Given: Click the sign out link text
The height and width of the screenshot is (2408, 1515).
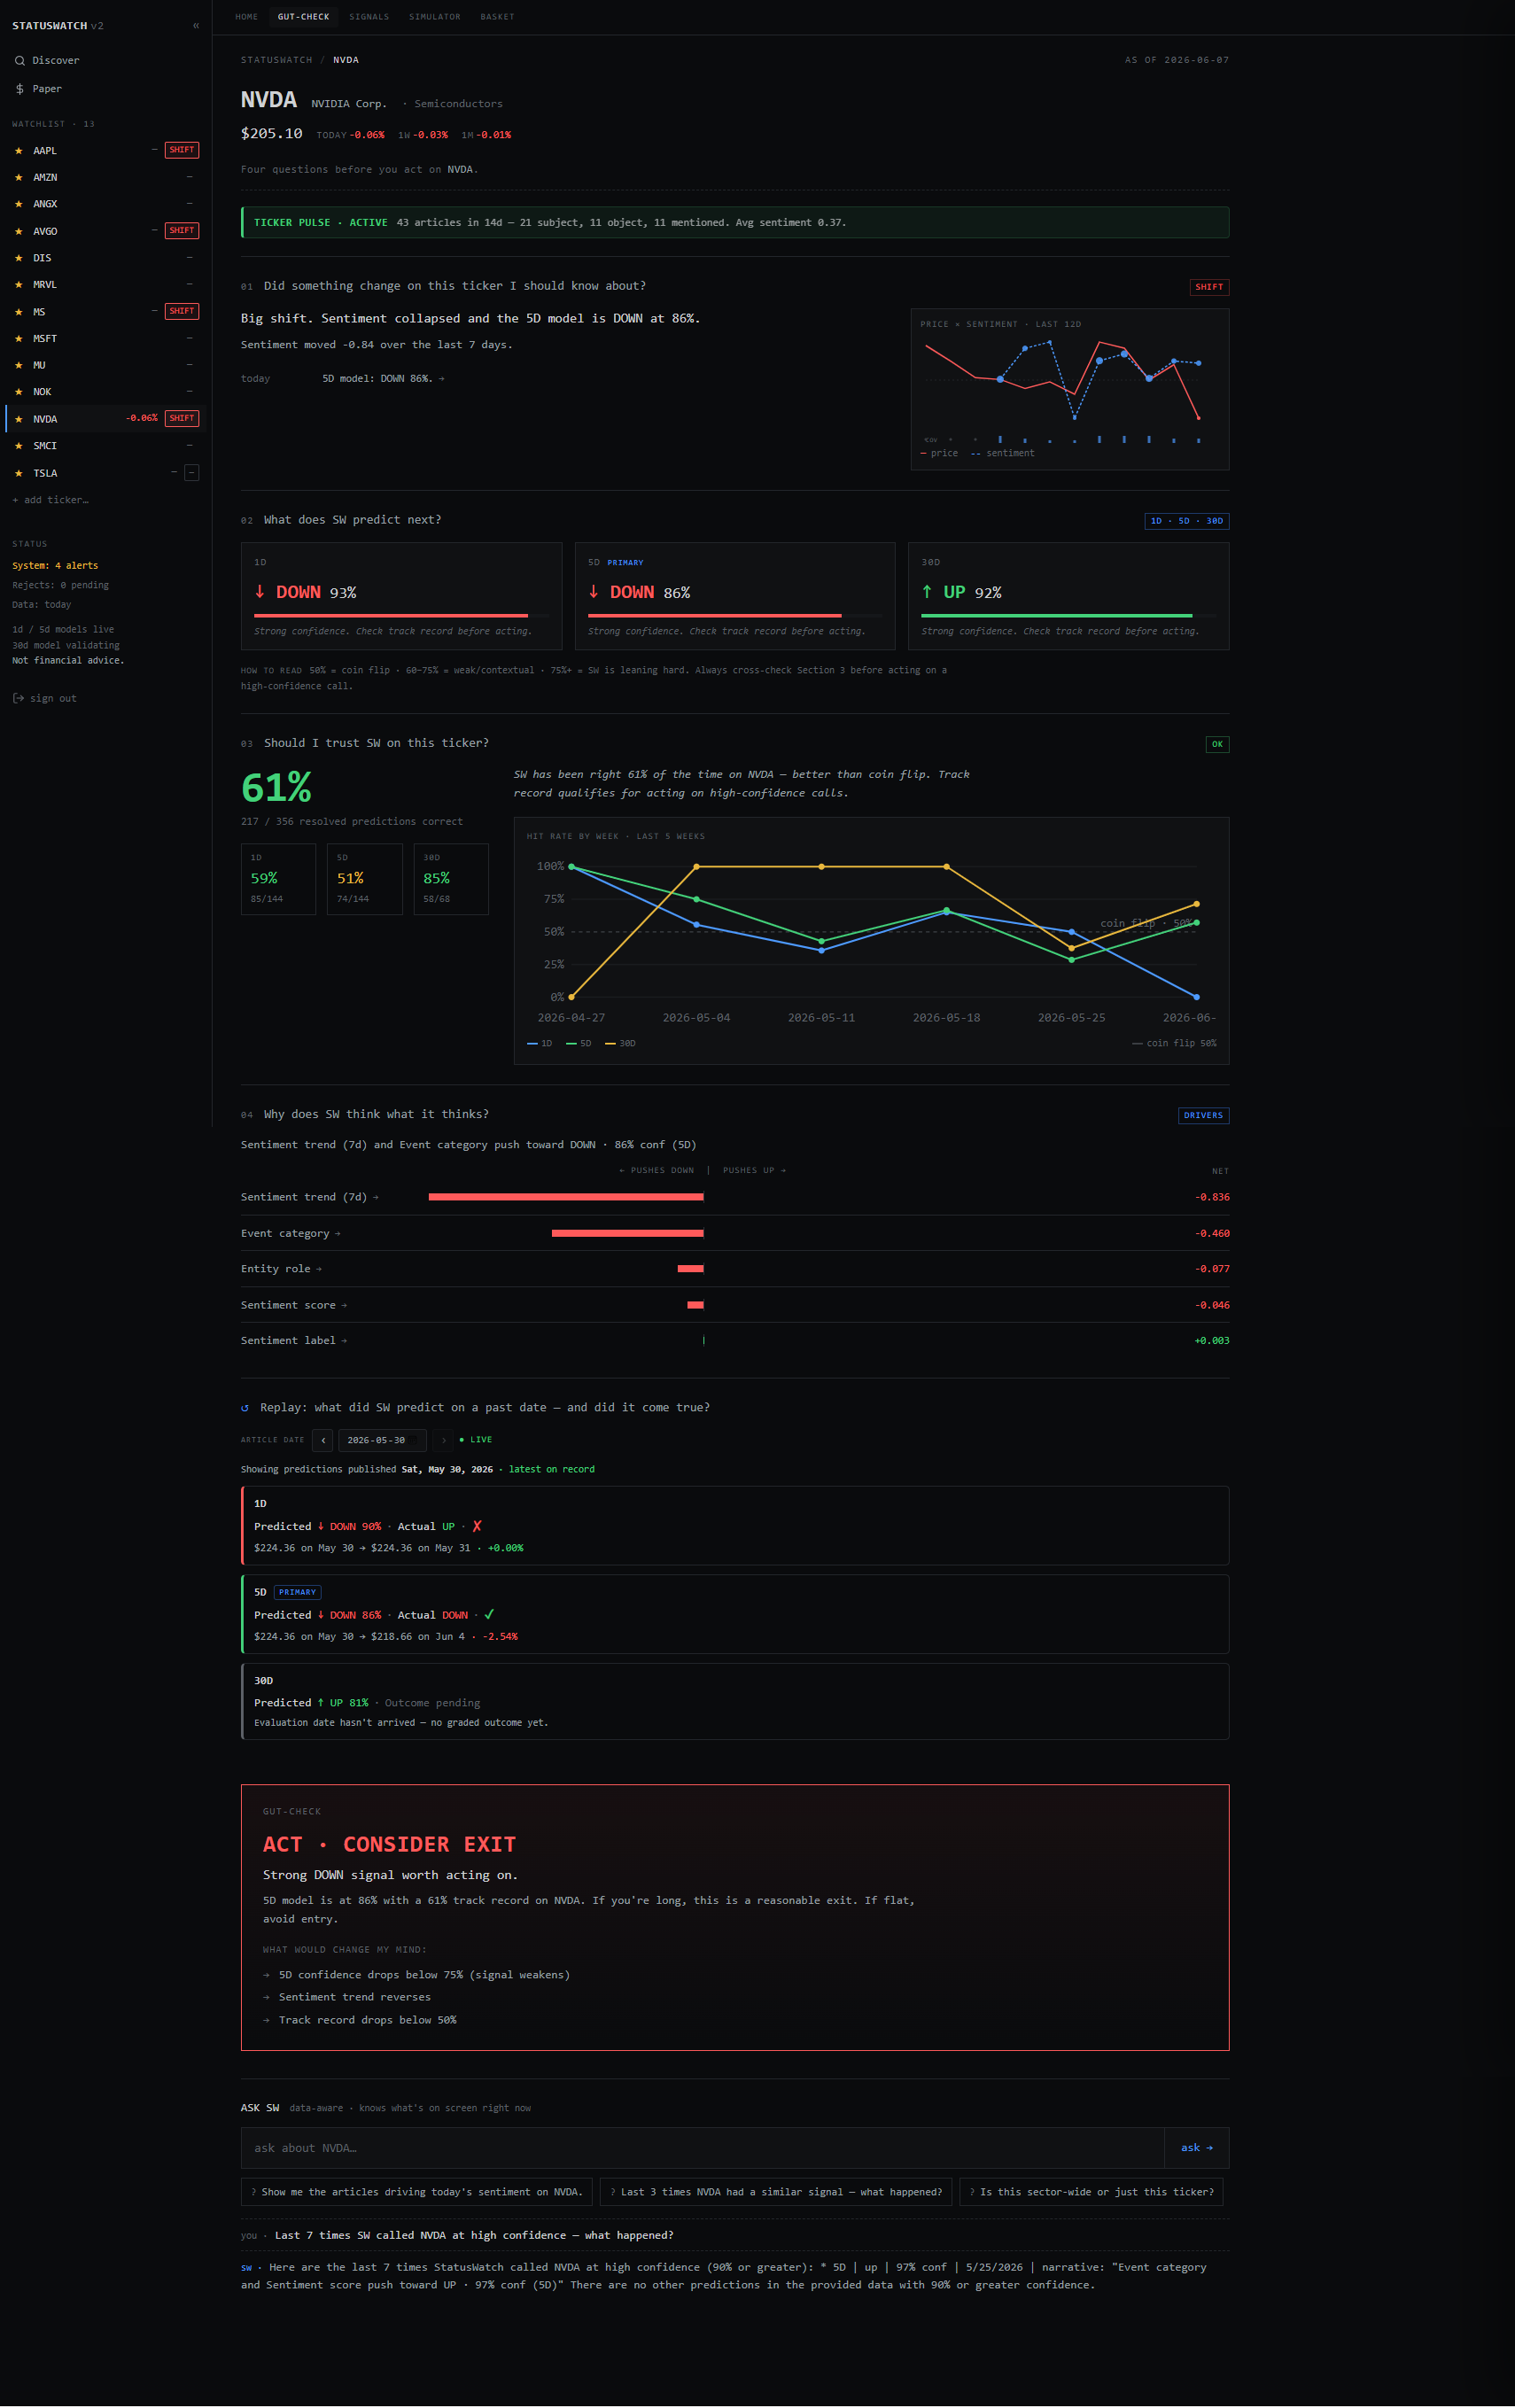Looking at the screenshot, I should point(53,699).
